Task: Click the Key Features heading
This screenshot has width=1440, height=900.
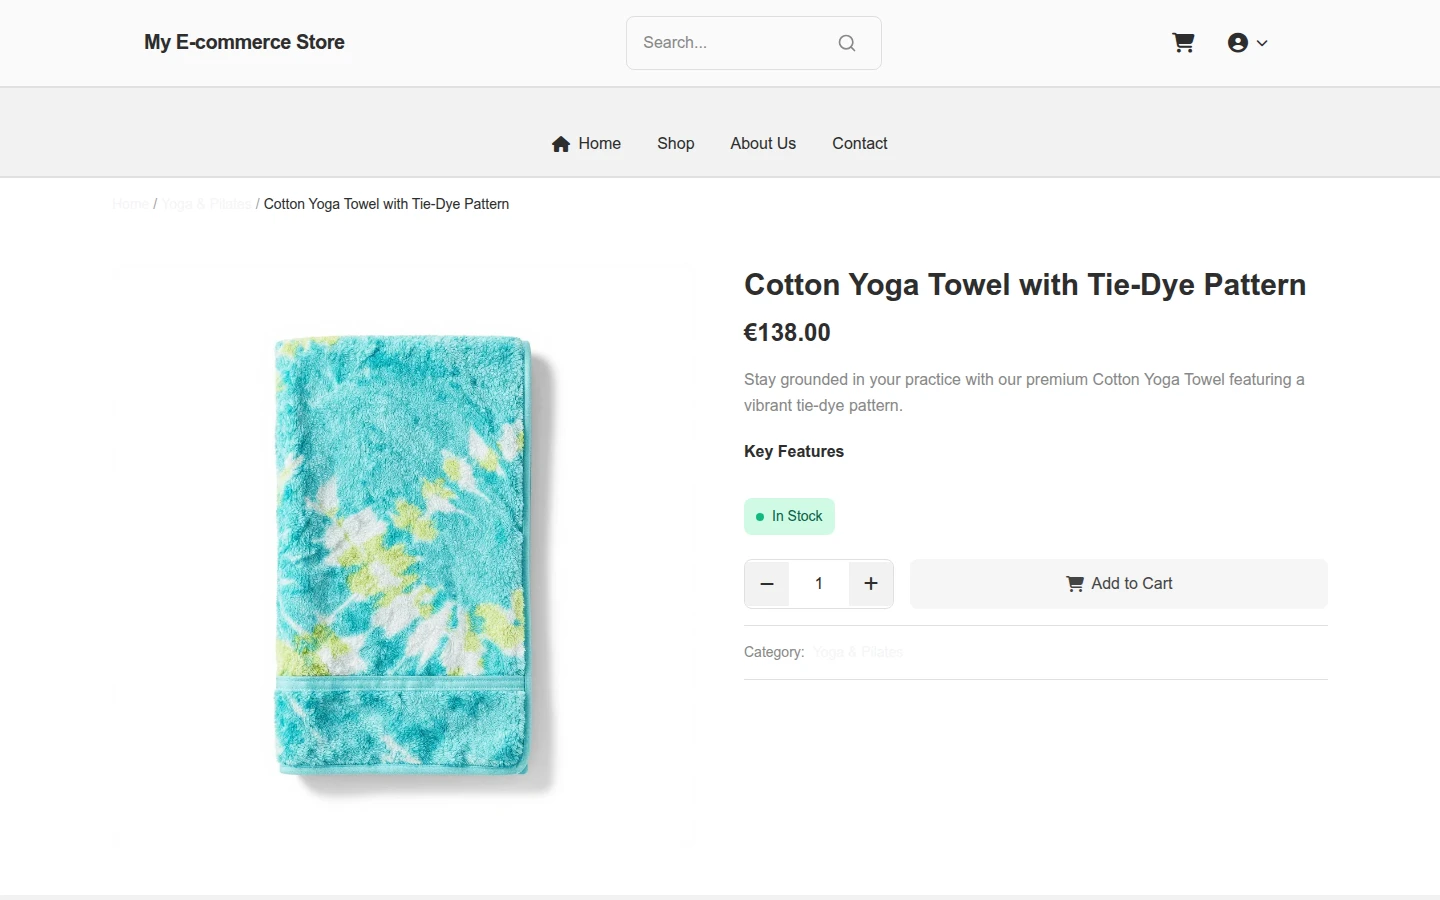Action: click(x=794, y=452)
